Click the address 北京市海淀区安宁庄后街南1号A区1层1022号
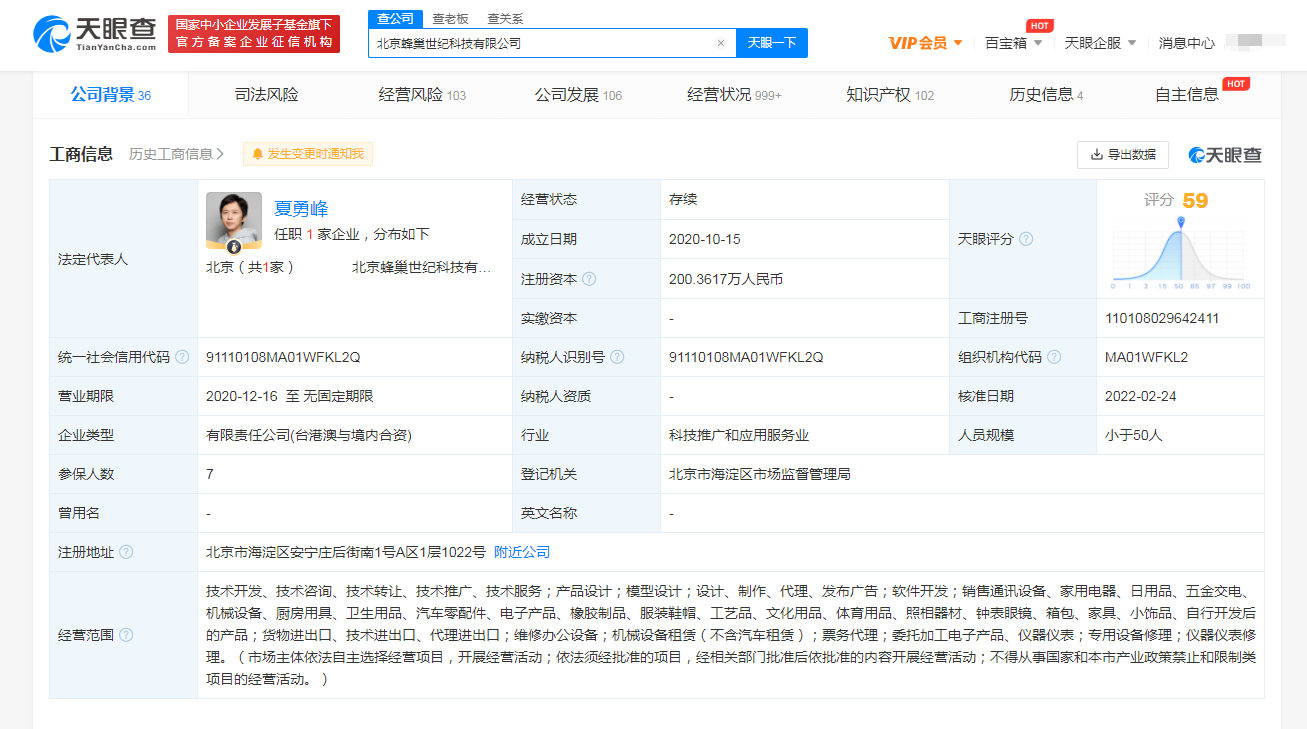The image size is (1307, 729). [346, 552]
